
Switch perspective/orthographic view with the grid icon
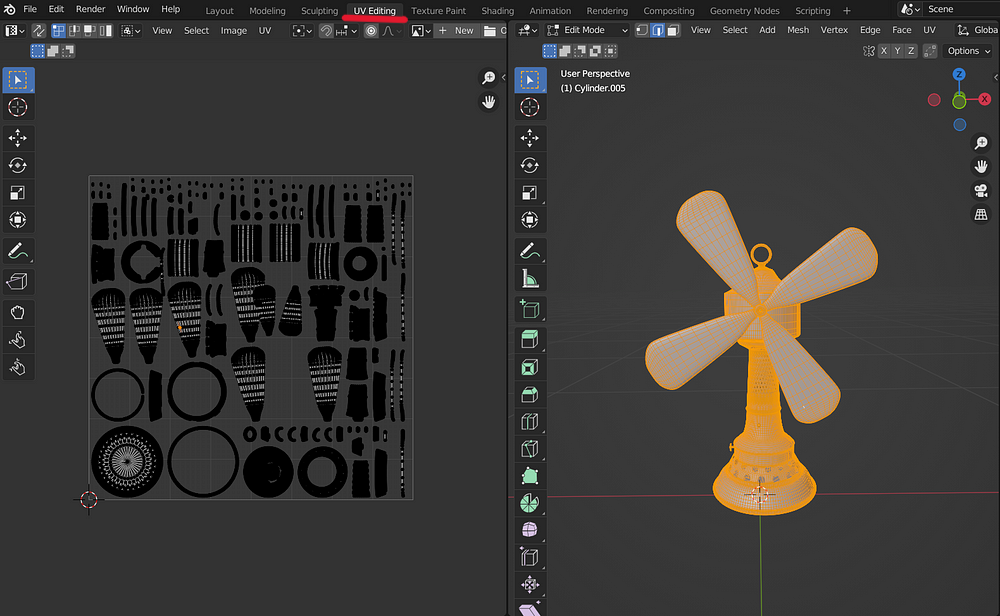pyautogui.click(x=981, y=215)
